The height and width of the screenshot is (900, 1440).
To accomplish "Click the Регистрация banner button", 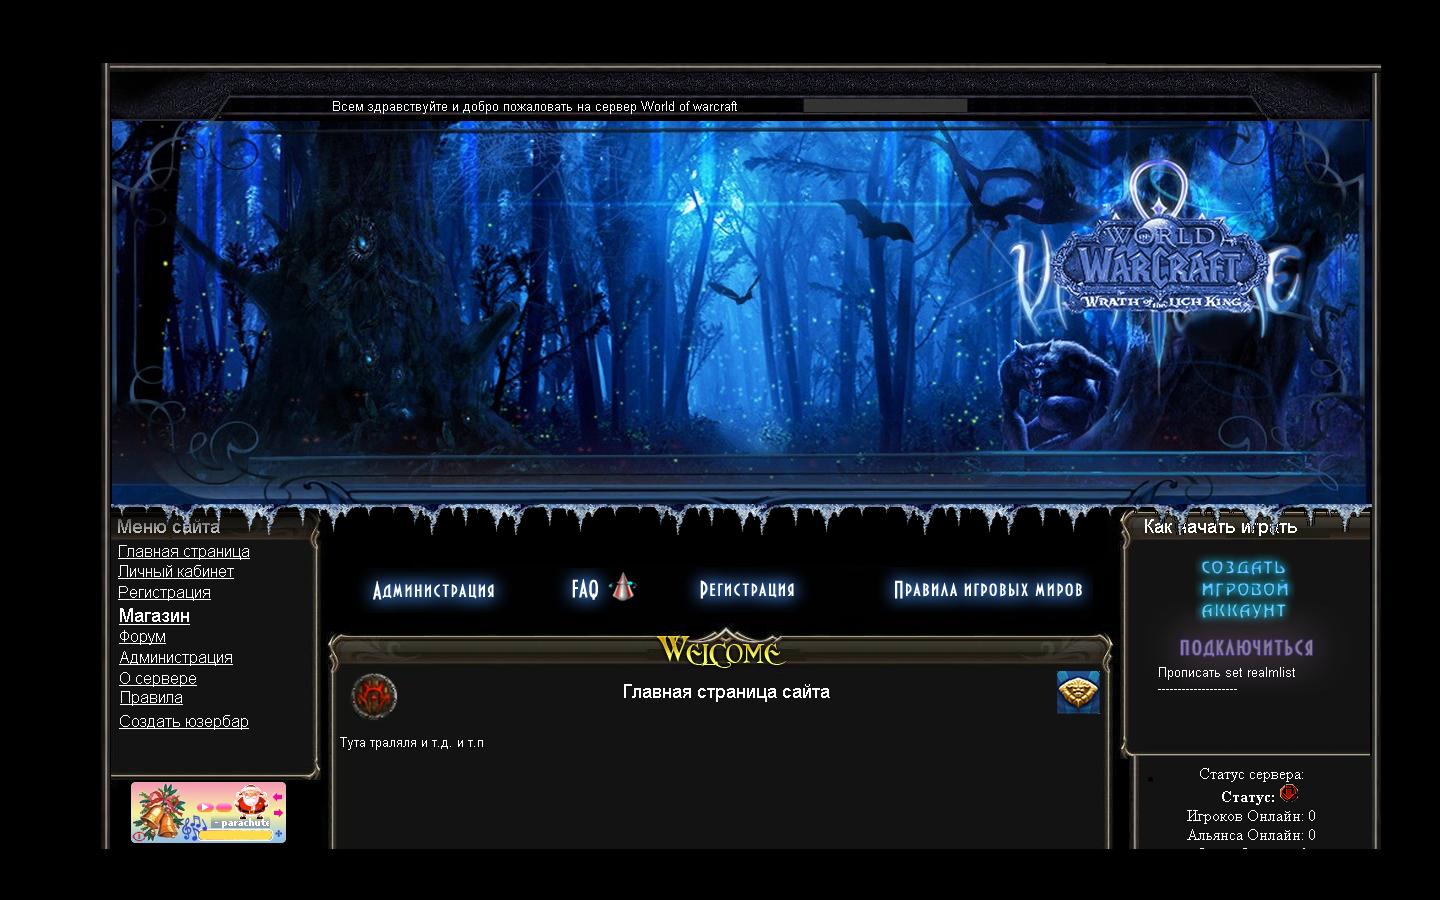I will [747, 589].
